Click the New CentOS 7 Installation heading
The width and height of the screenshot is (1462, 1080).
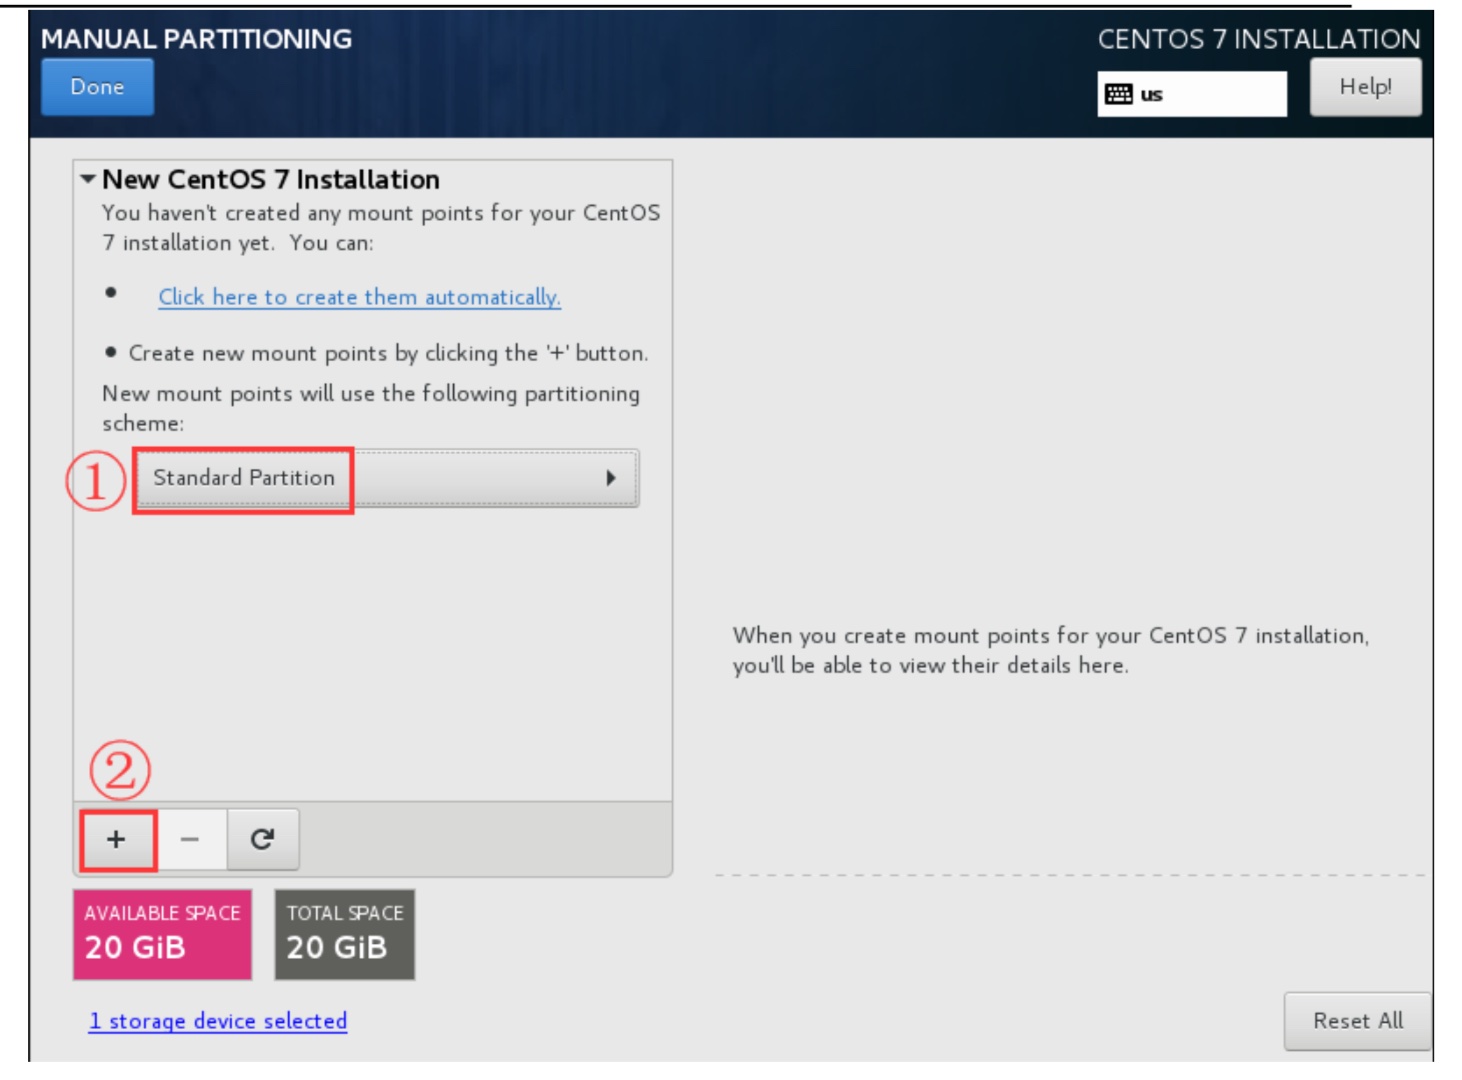(270, 180)
